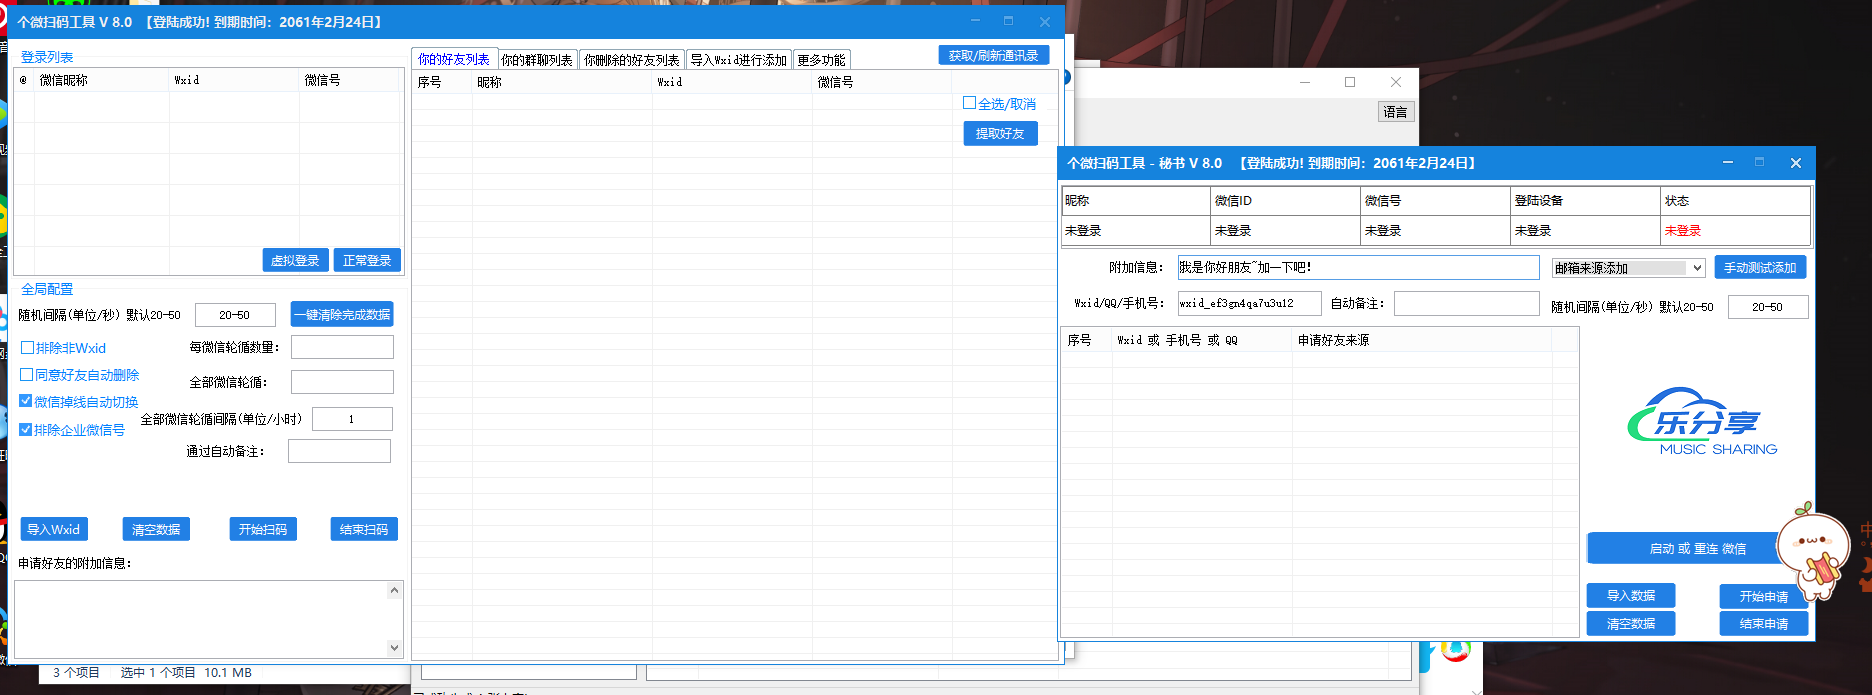
Task: Close the 秘书 V 8.0 window
Action: (1796, 162)
